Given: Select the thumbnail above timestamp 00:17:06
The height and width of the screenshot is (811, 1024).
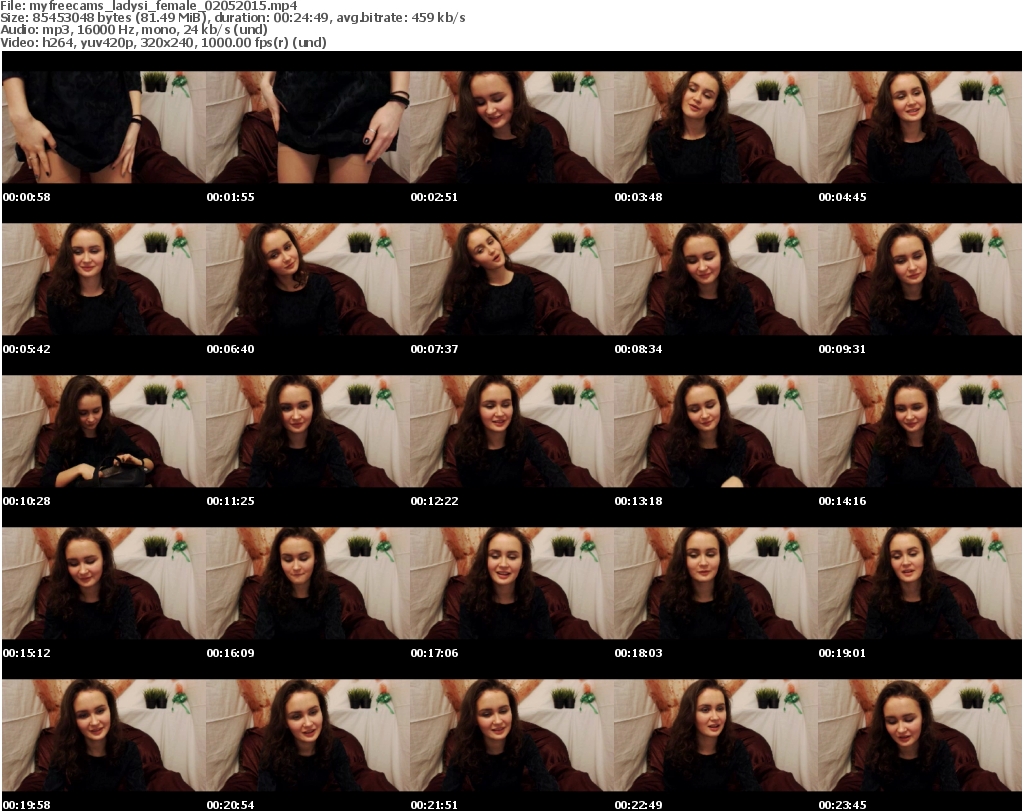Looking at the screenshot, I should (512, 583).
